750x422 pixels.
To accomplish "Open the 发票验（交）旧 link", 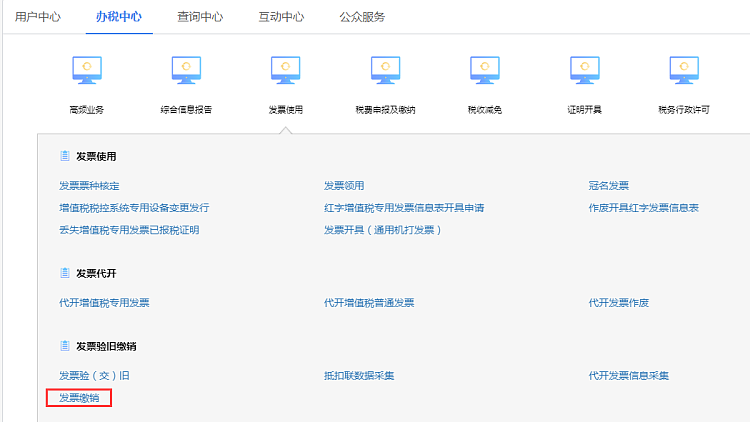I will point(94,376).
